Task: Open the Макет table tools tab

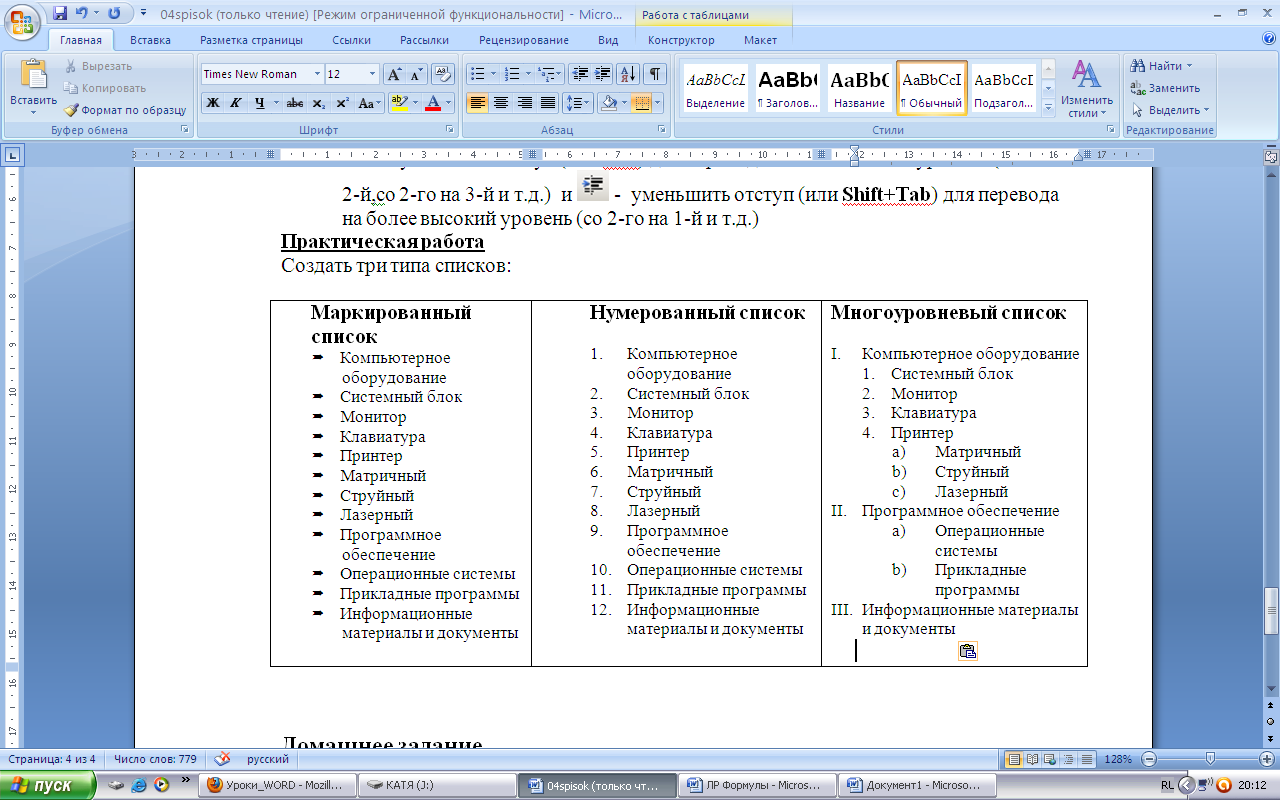Action: point(760,40)
